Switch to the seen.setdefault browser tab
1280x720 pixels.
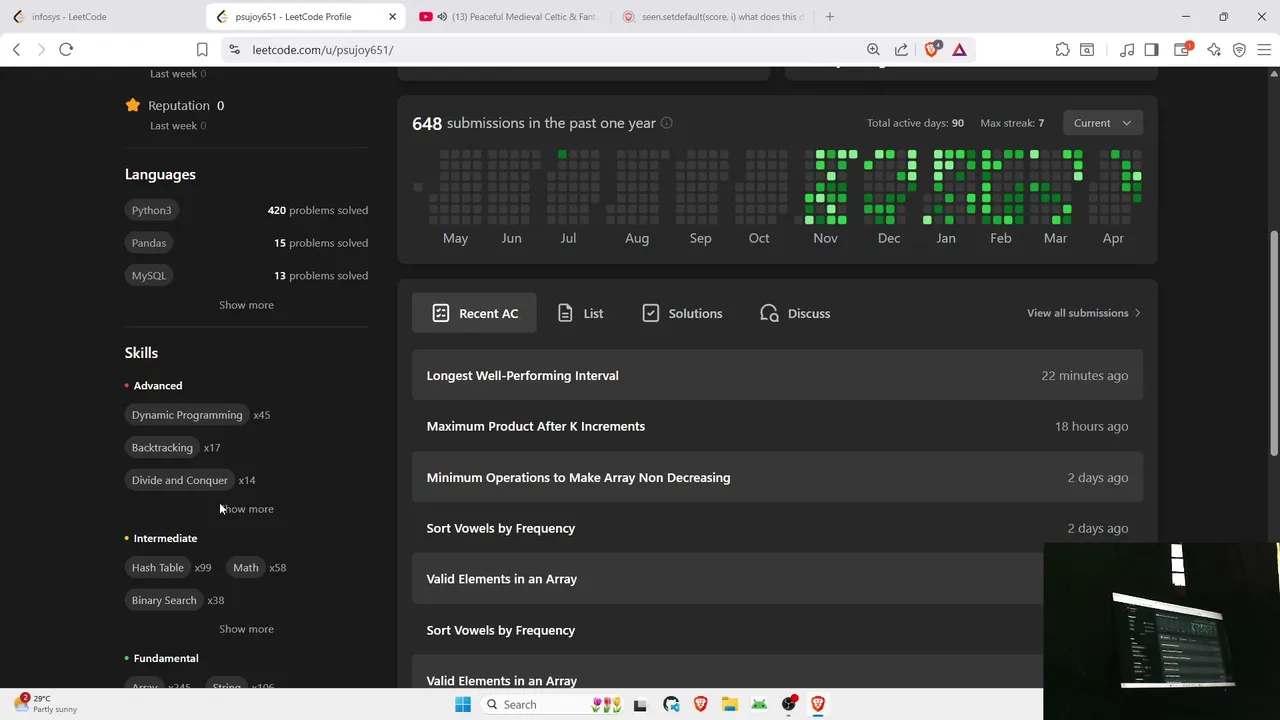point(712,17)
